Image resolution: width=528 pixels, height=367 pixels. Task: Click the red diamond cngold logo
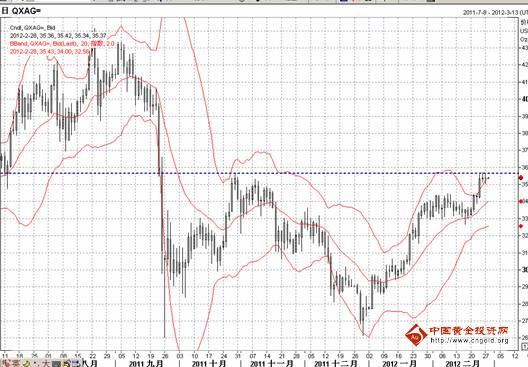click(x=416, y=335)
